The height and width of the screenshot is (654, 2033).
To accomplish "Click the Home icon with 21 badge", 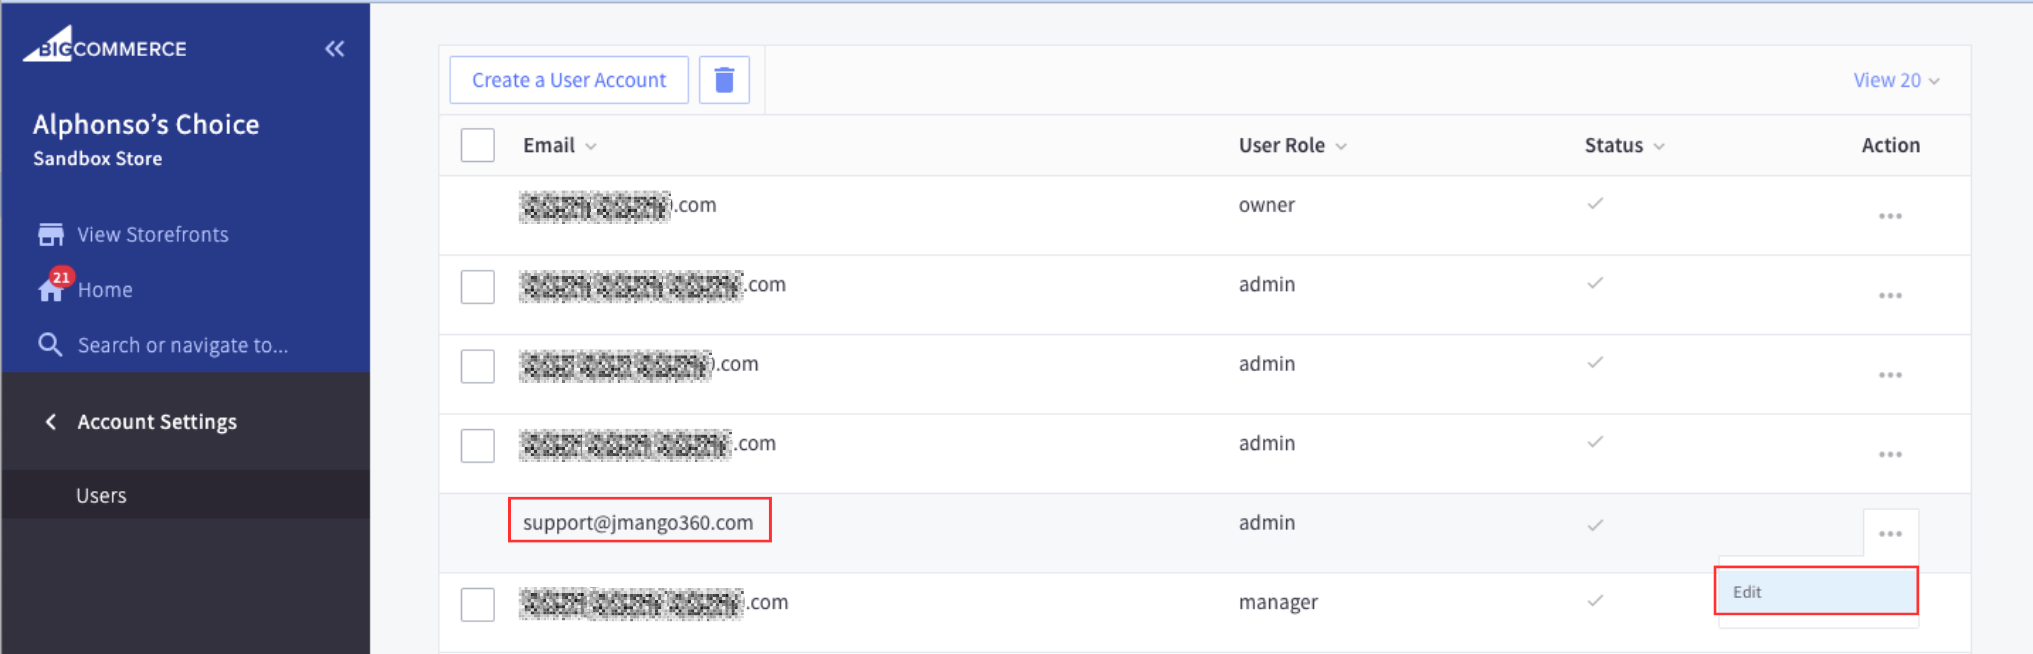I will coord(52,288).
